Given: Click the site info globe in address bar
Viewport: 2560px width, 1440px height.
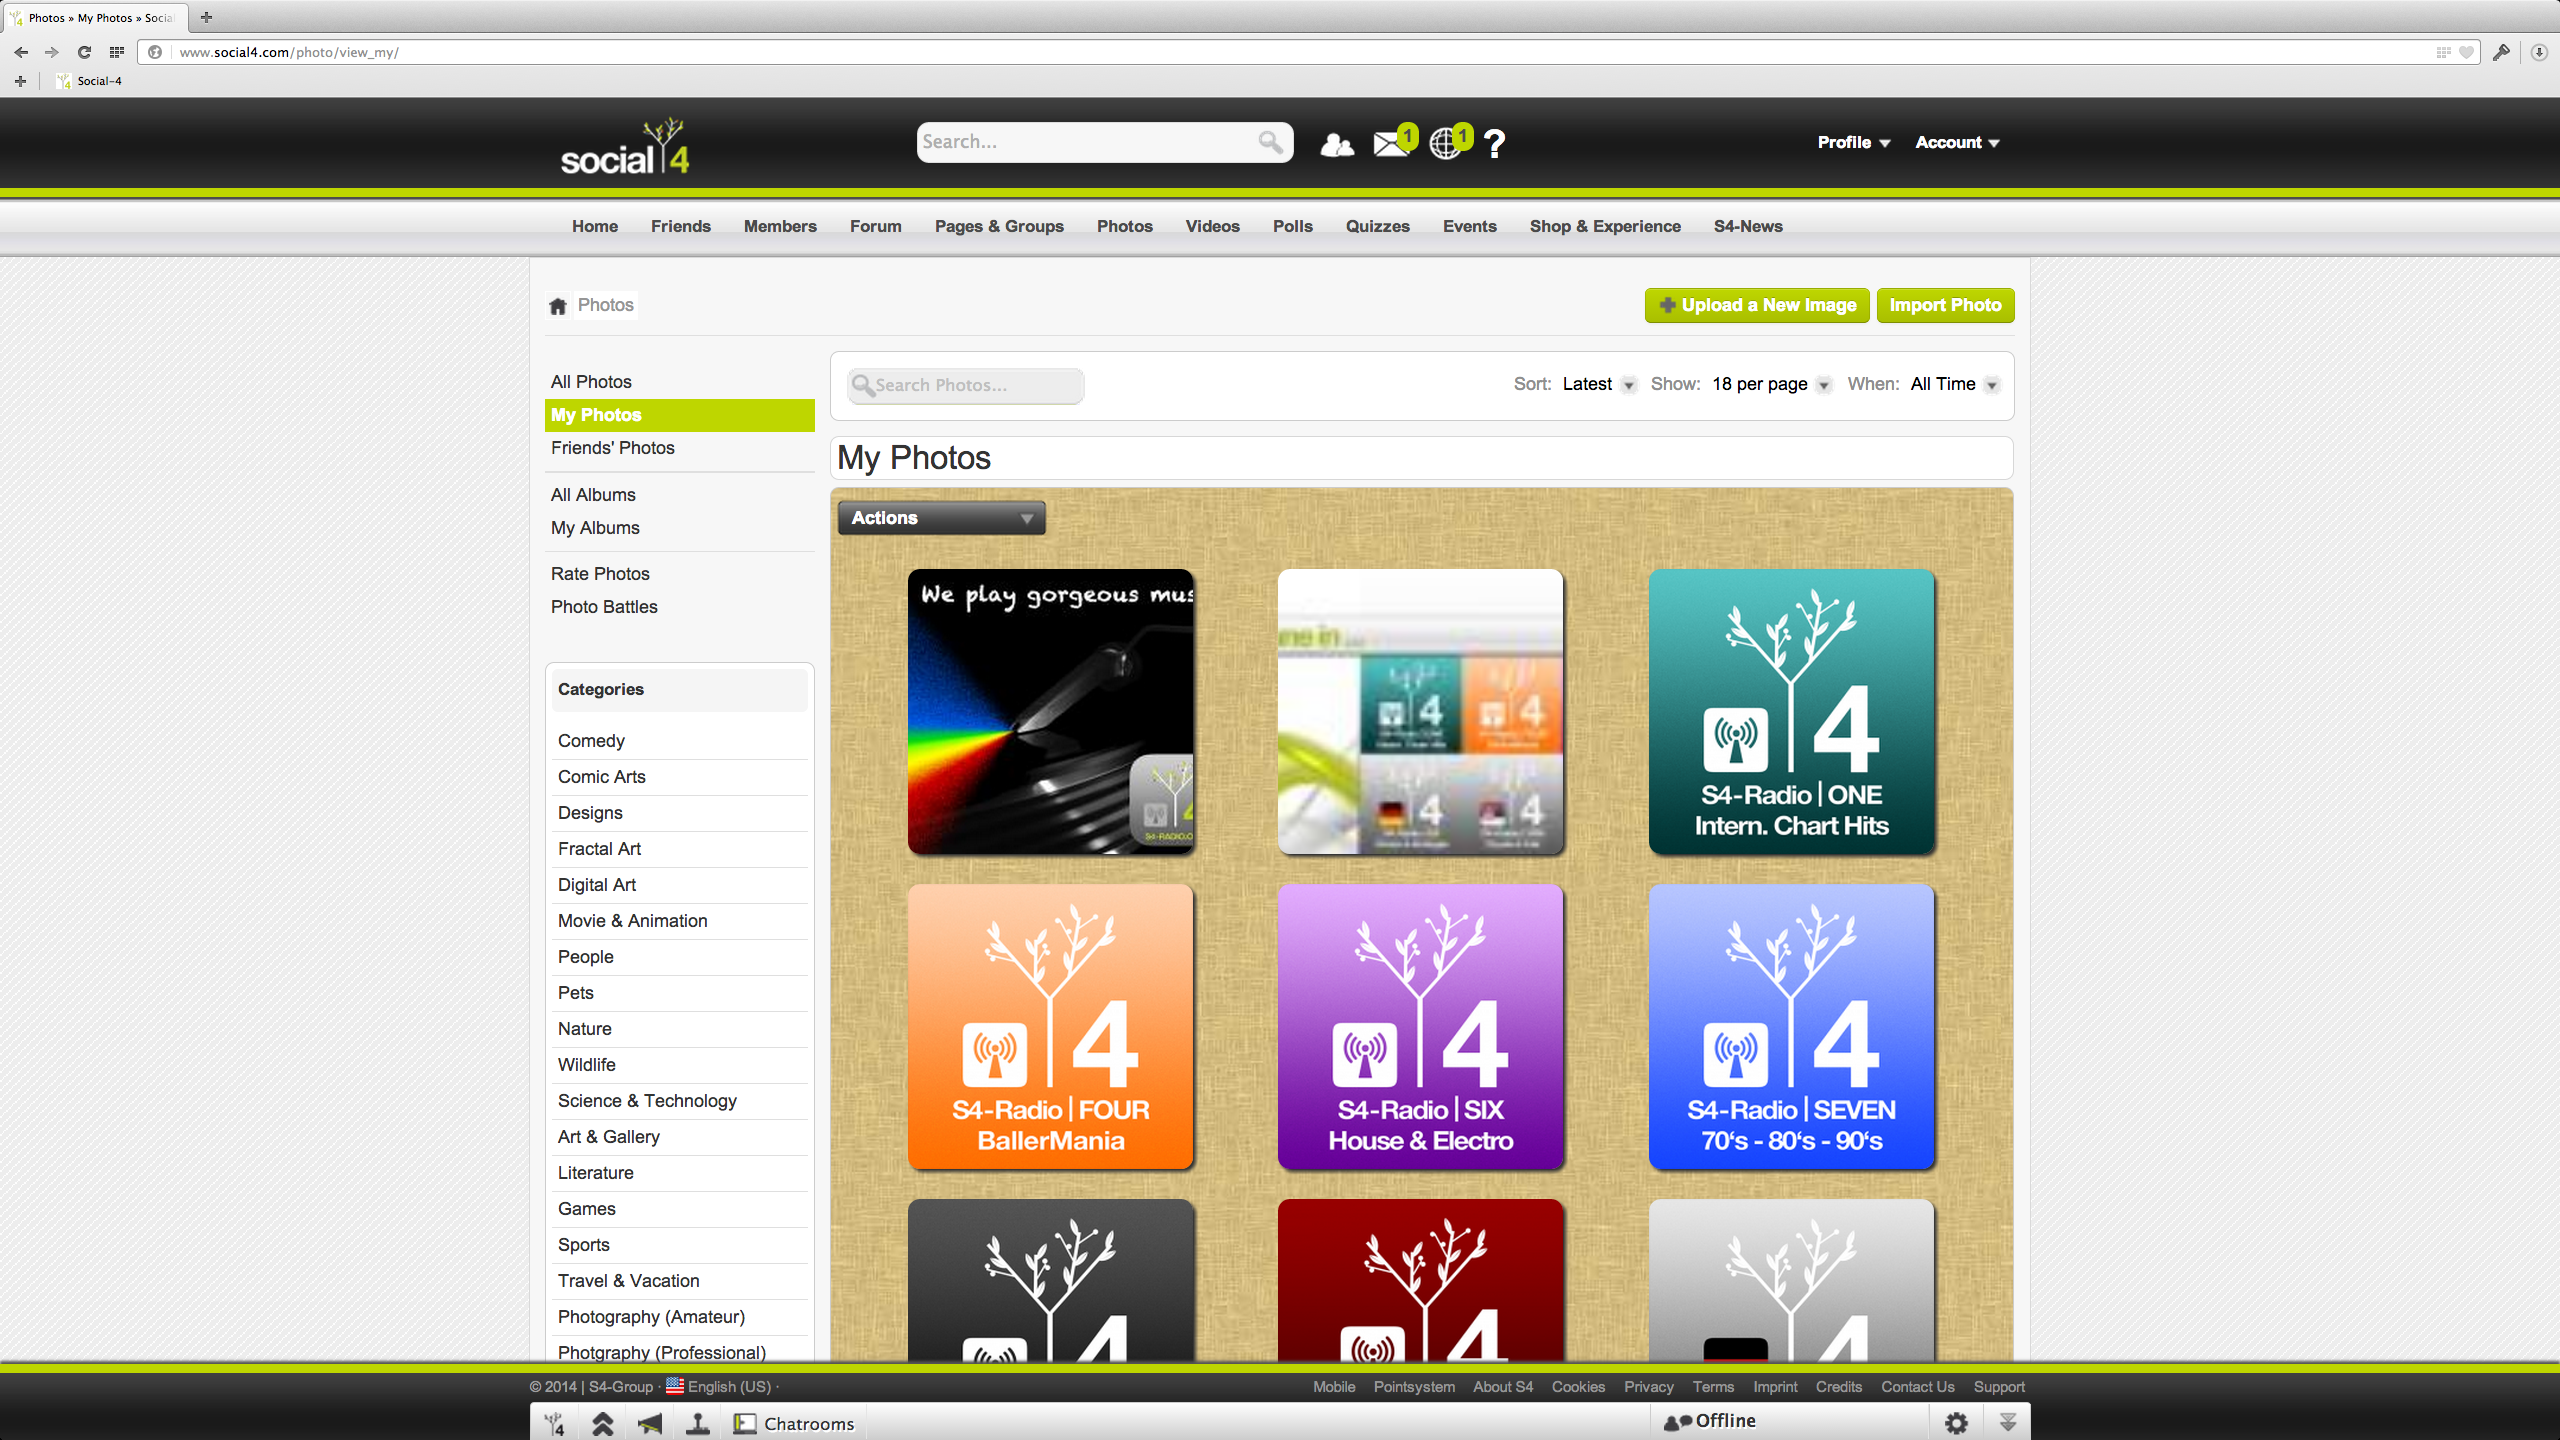Looking at the screenshot, I should coord(155,52).
